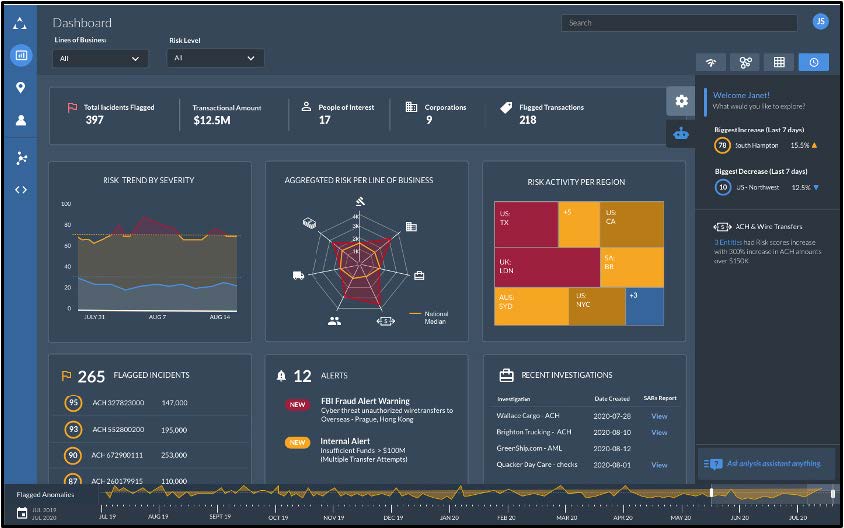Click the building icon beside Corporations
Viewport: 844px width, 528px height.
click(411, 107)
